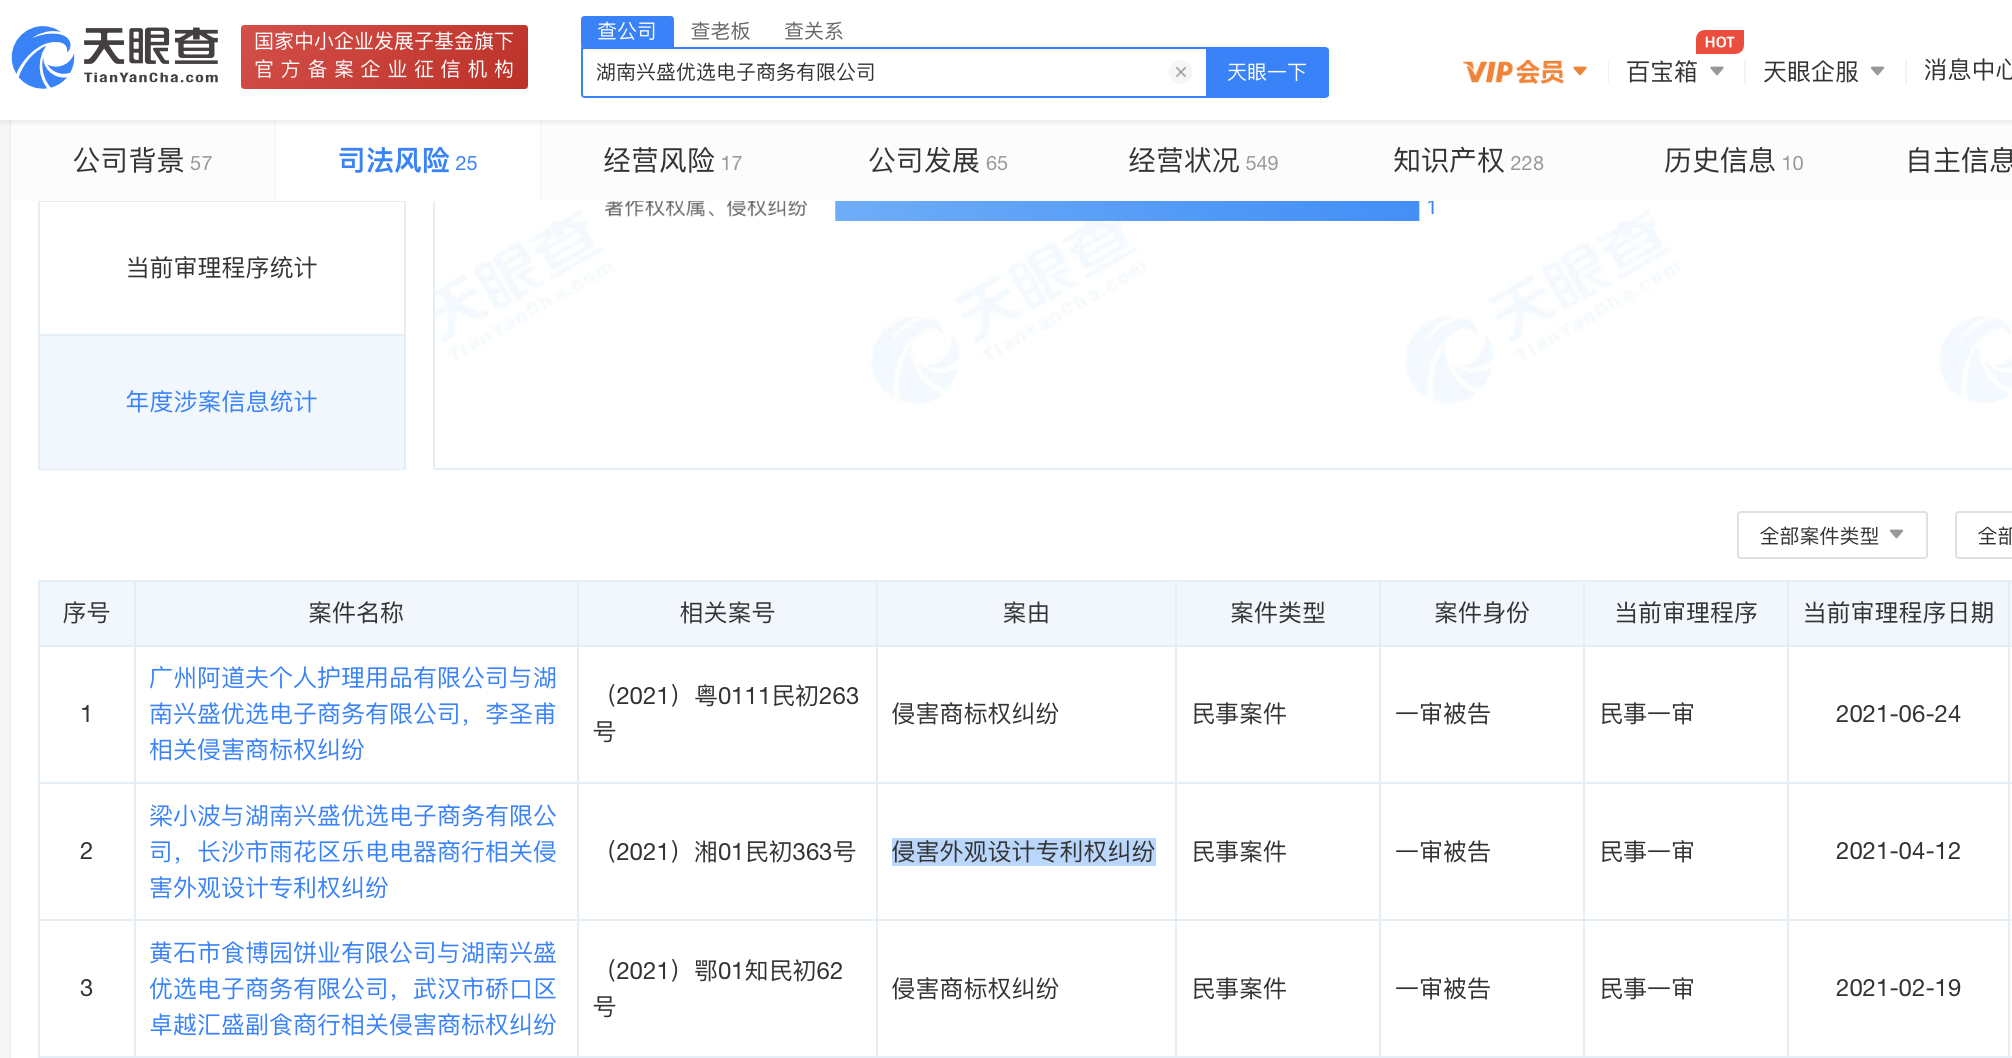Select 当前审理程序统计 in the side panel

(222, 268)
